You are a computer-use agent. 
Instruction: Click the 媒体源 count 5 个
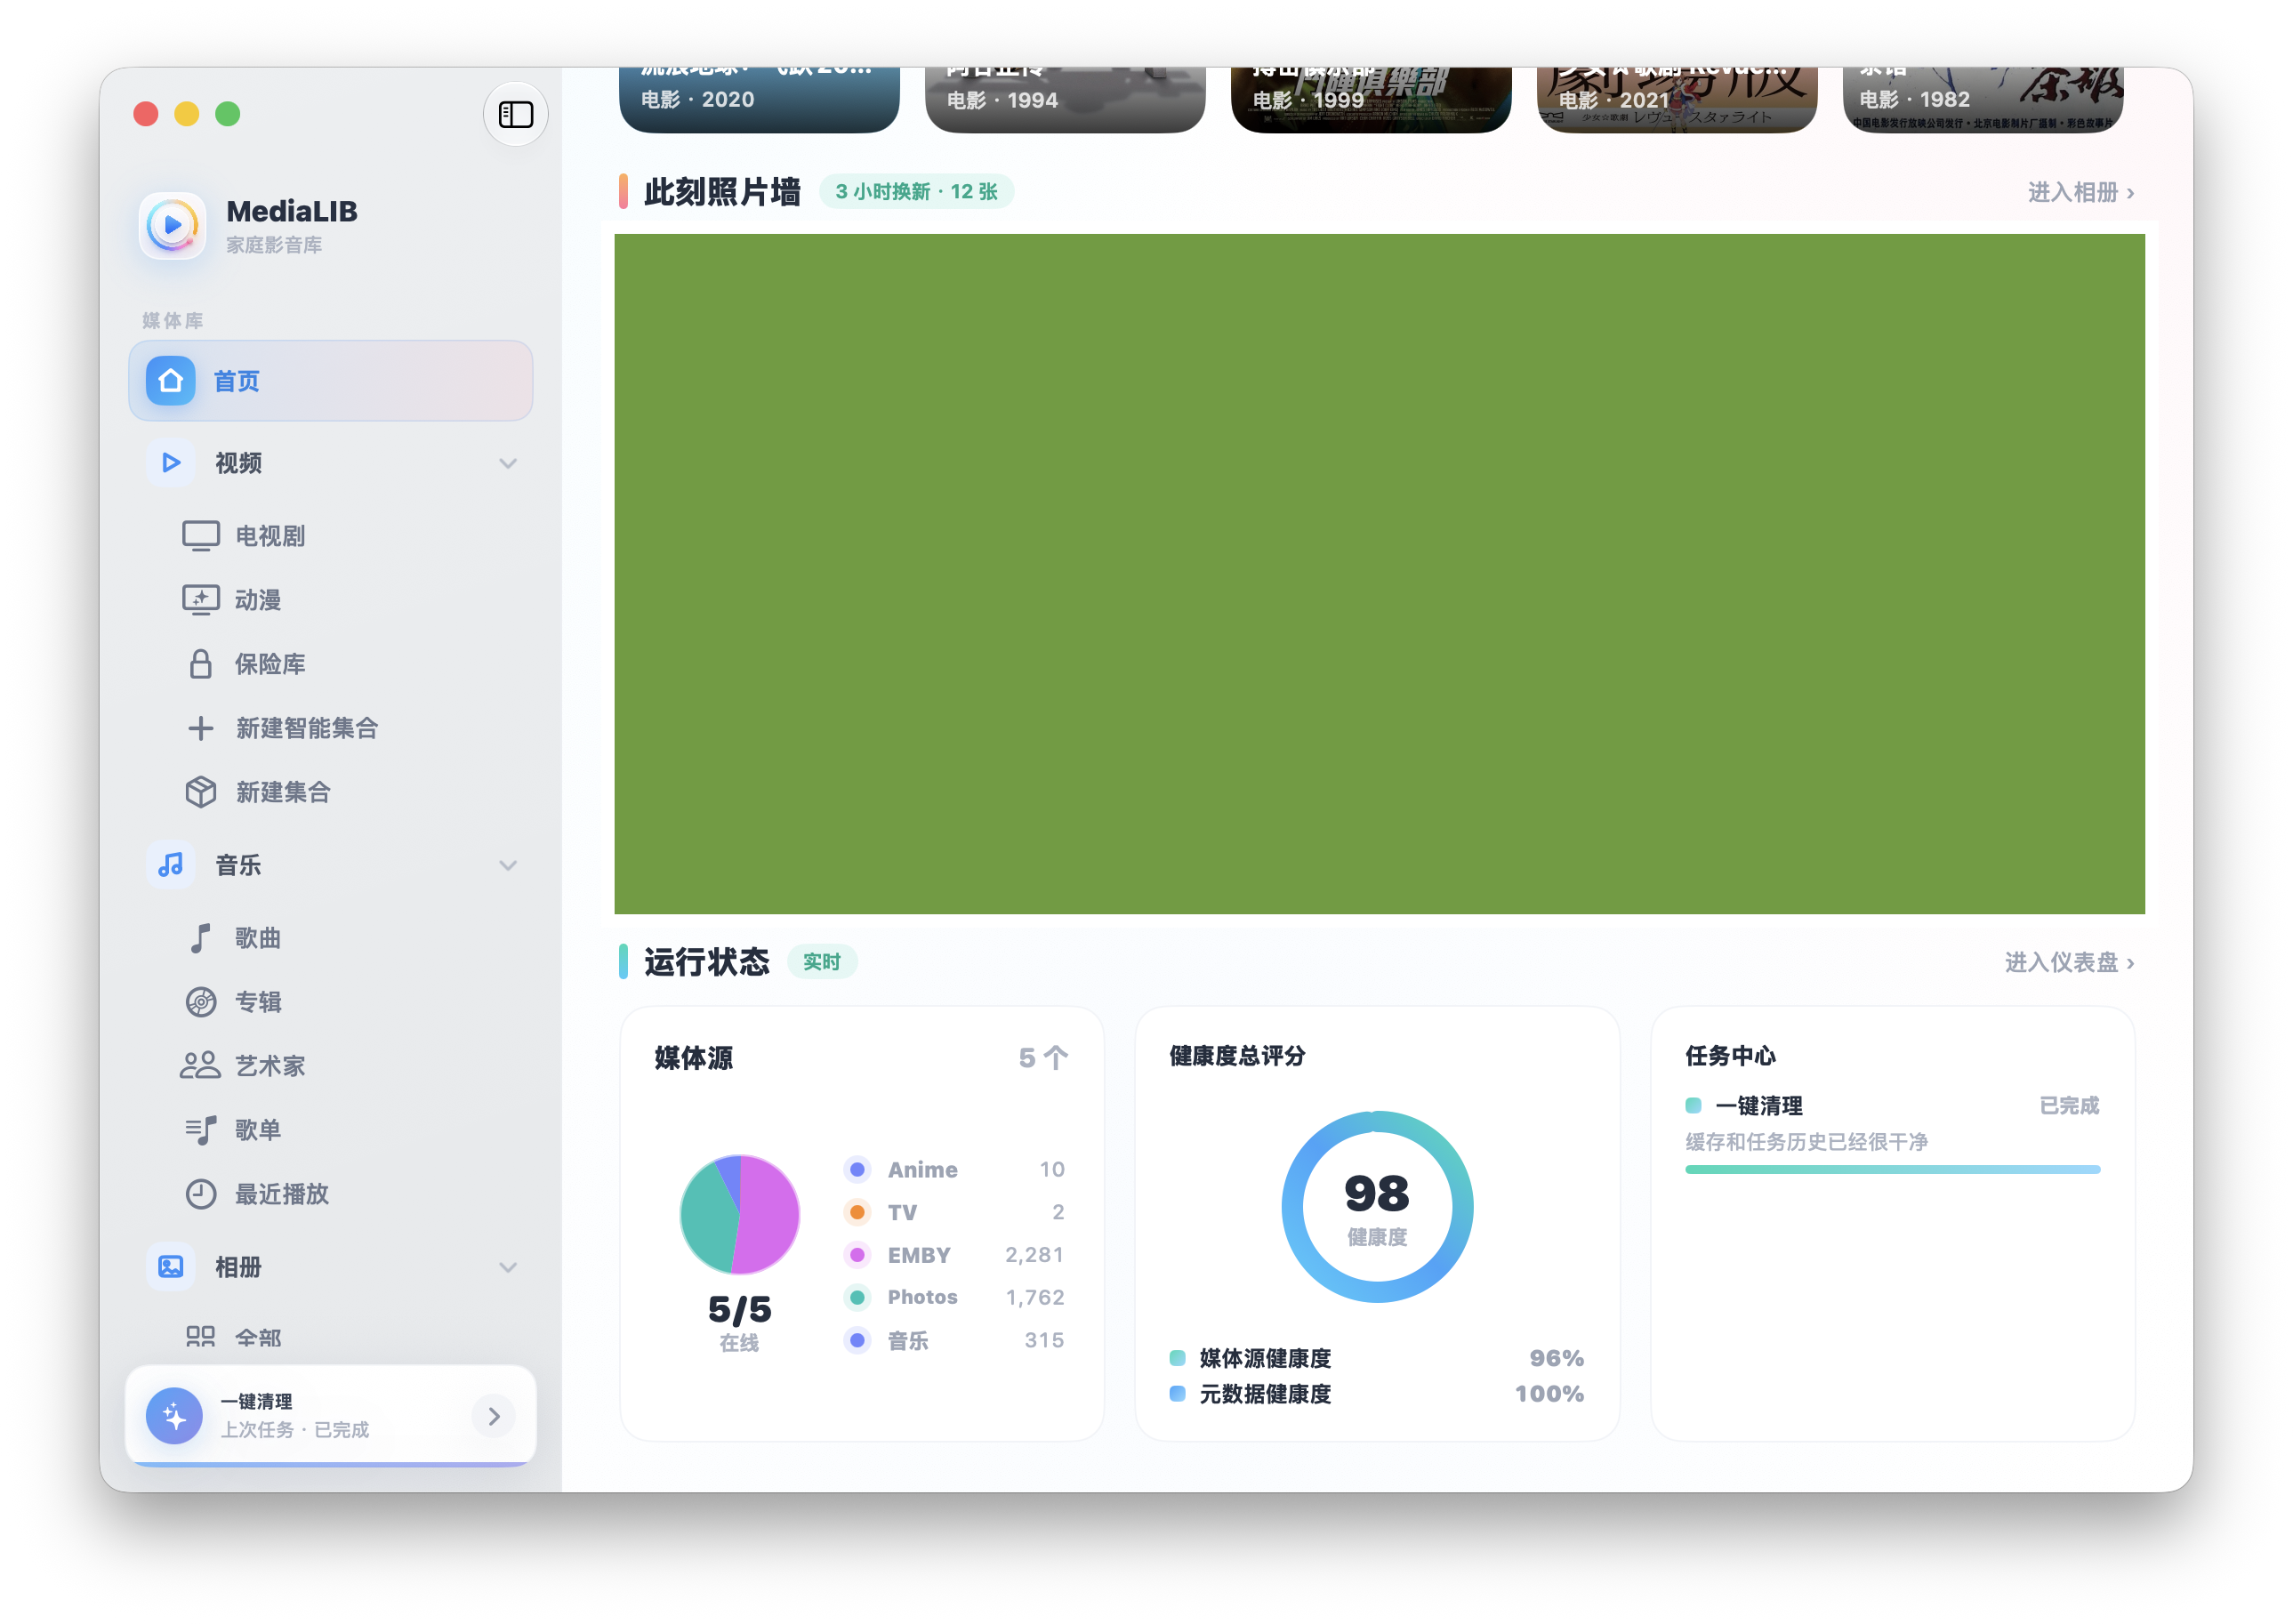1043,1058
